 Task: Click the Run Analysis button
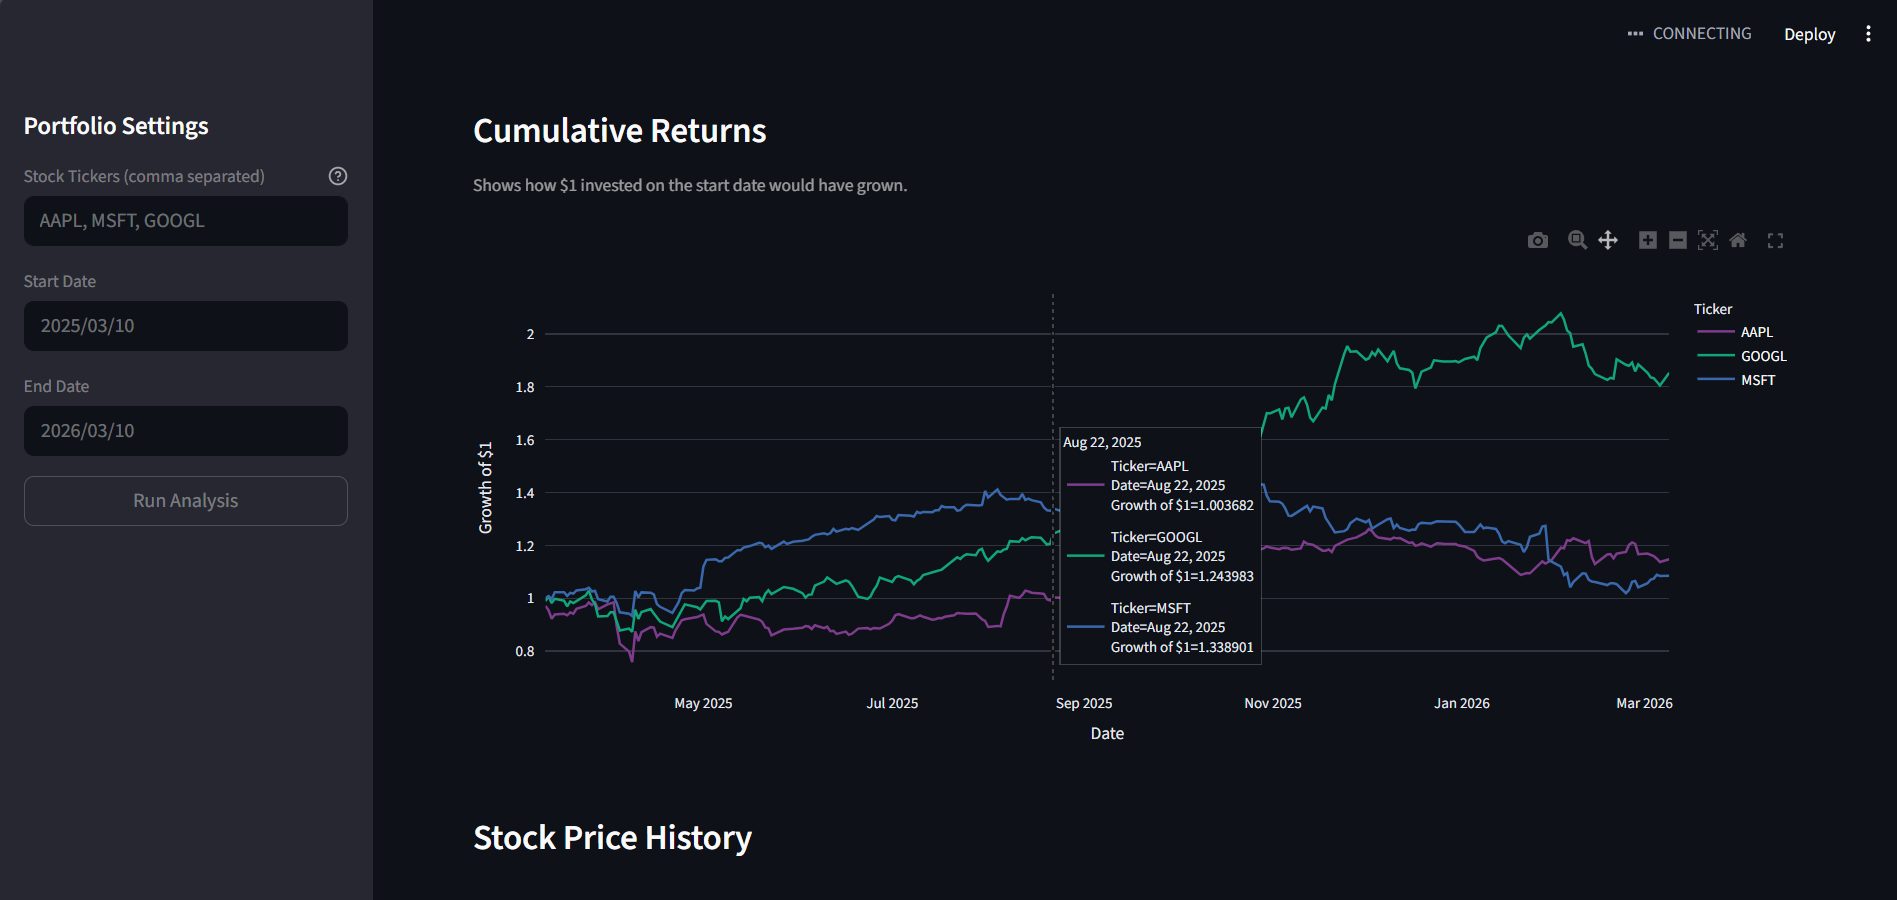[x=186, y=501]
